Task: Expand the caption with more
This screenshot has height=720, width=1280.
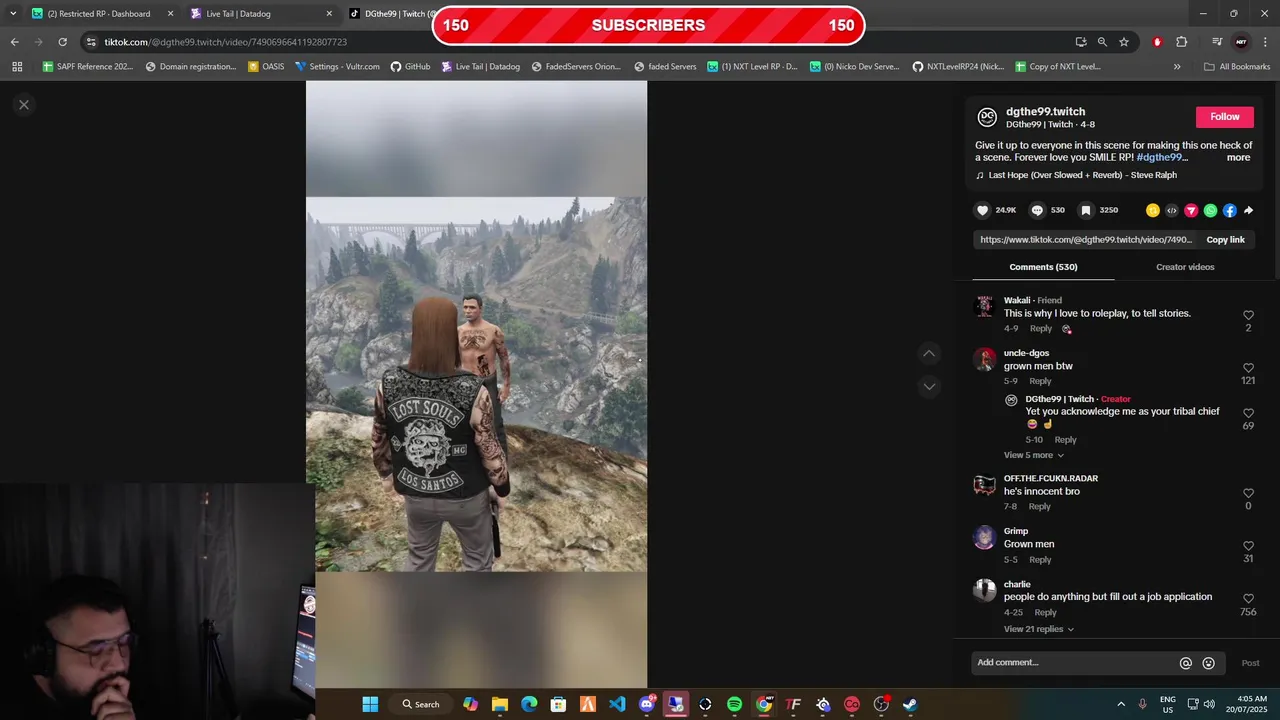Action: click(1238, 157)
